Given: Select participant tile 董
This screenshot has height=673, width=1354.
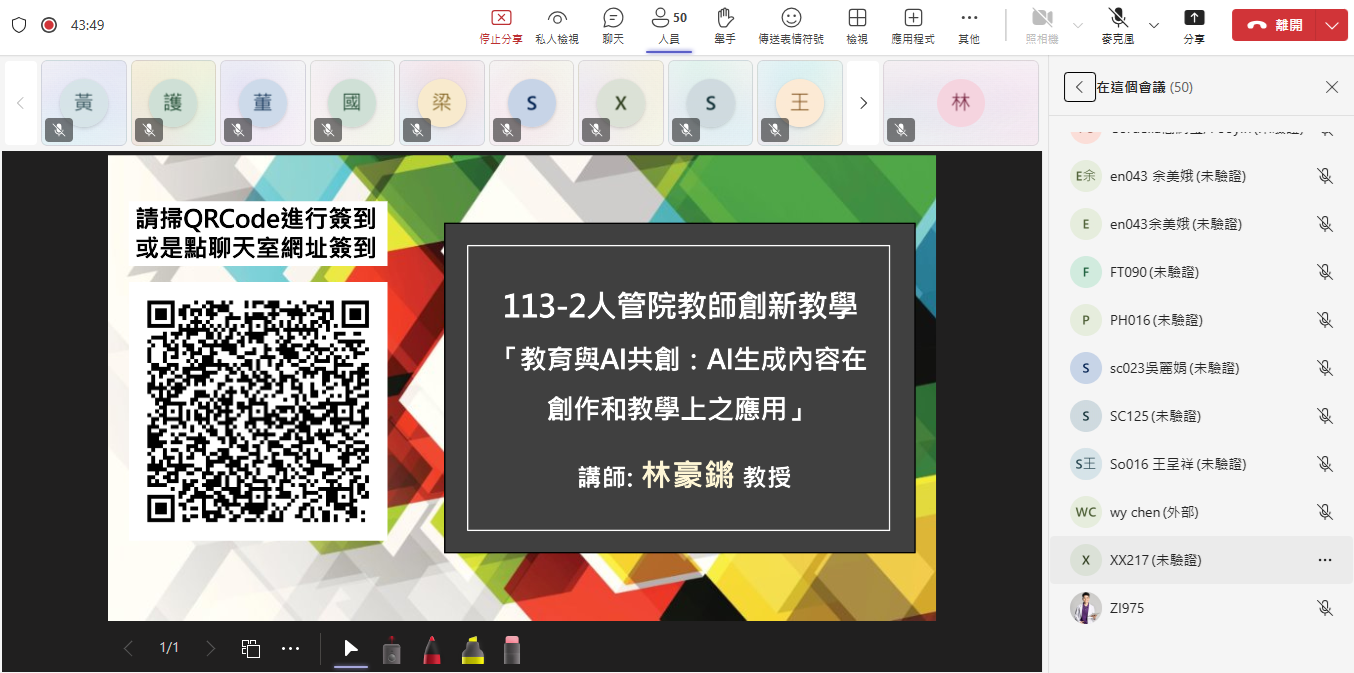Looking at the screenshot, I should [263, 102].
